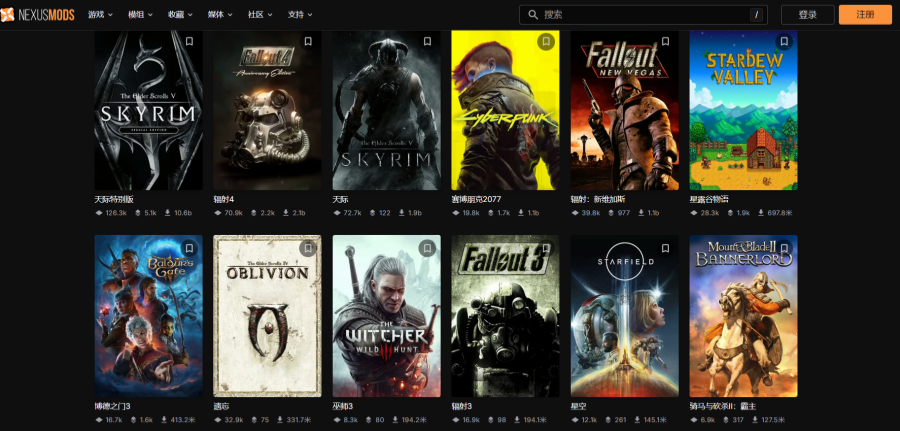The width and height of the screenshot is (900, 431).
Task: Toggle bookmark on Skyrim Special Edition
Action: click(x=189, y=42)
